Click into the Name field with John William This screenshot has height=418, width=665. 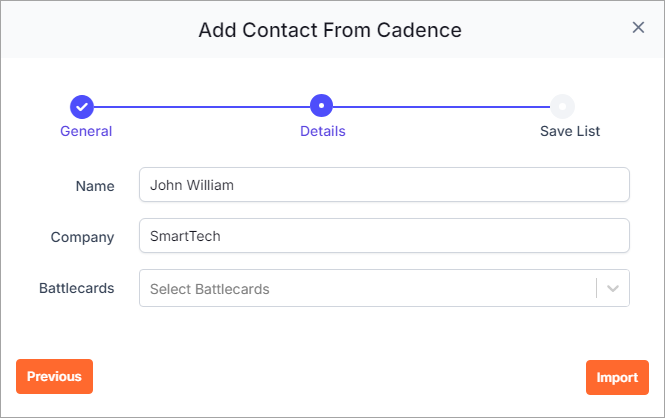384,185
